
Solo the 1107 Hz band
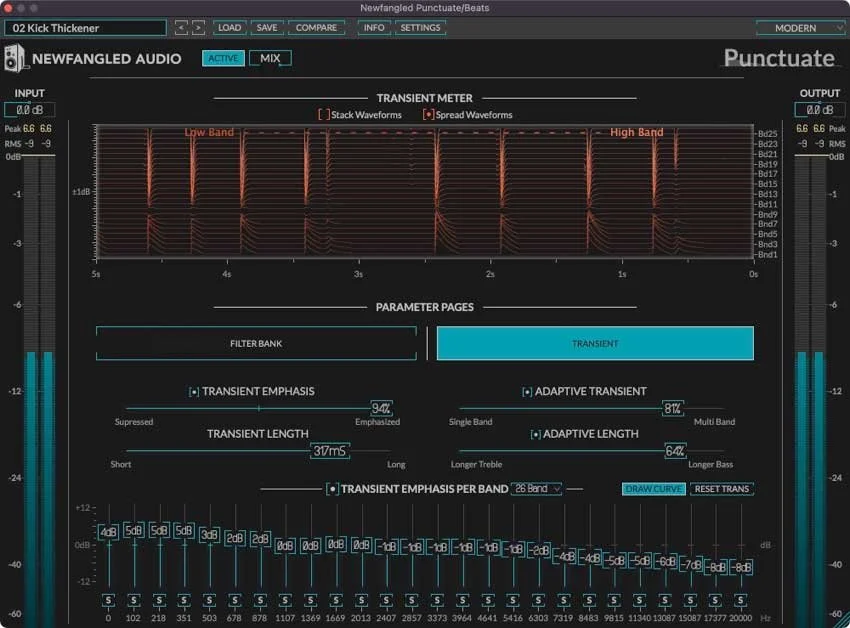(x=285, y=600)
